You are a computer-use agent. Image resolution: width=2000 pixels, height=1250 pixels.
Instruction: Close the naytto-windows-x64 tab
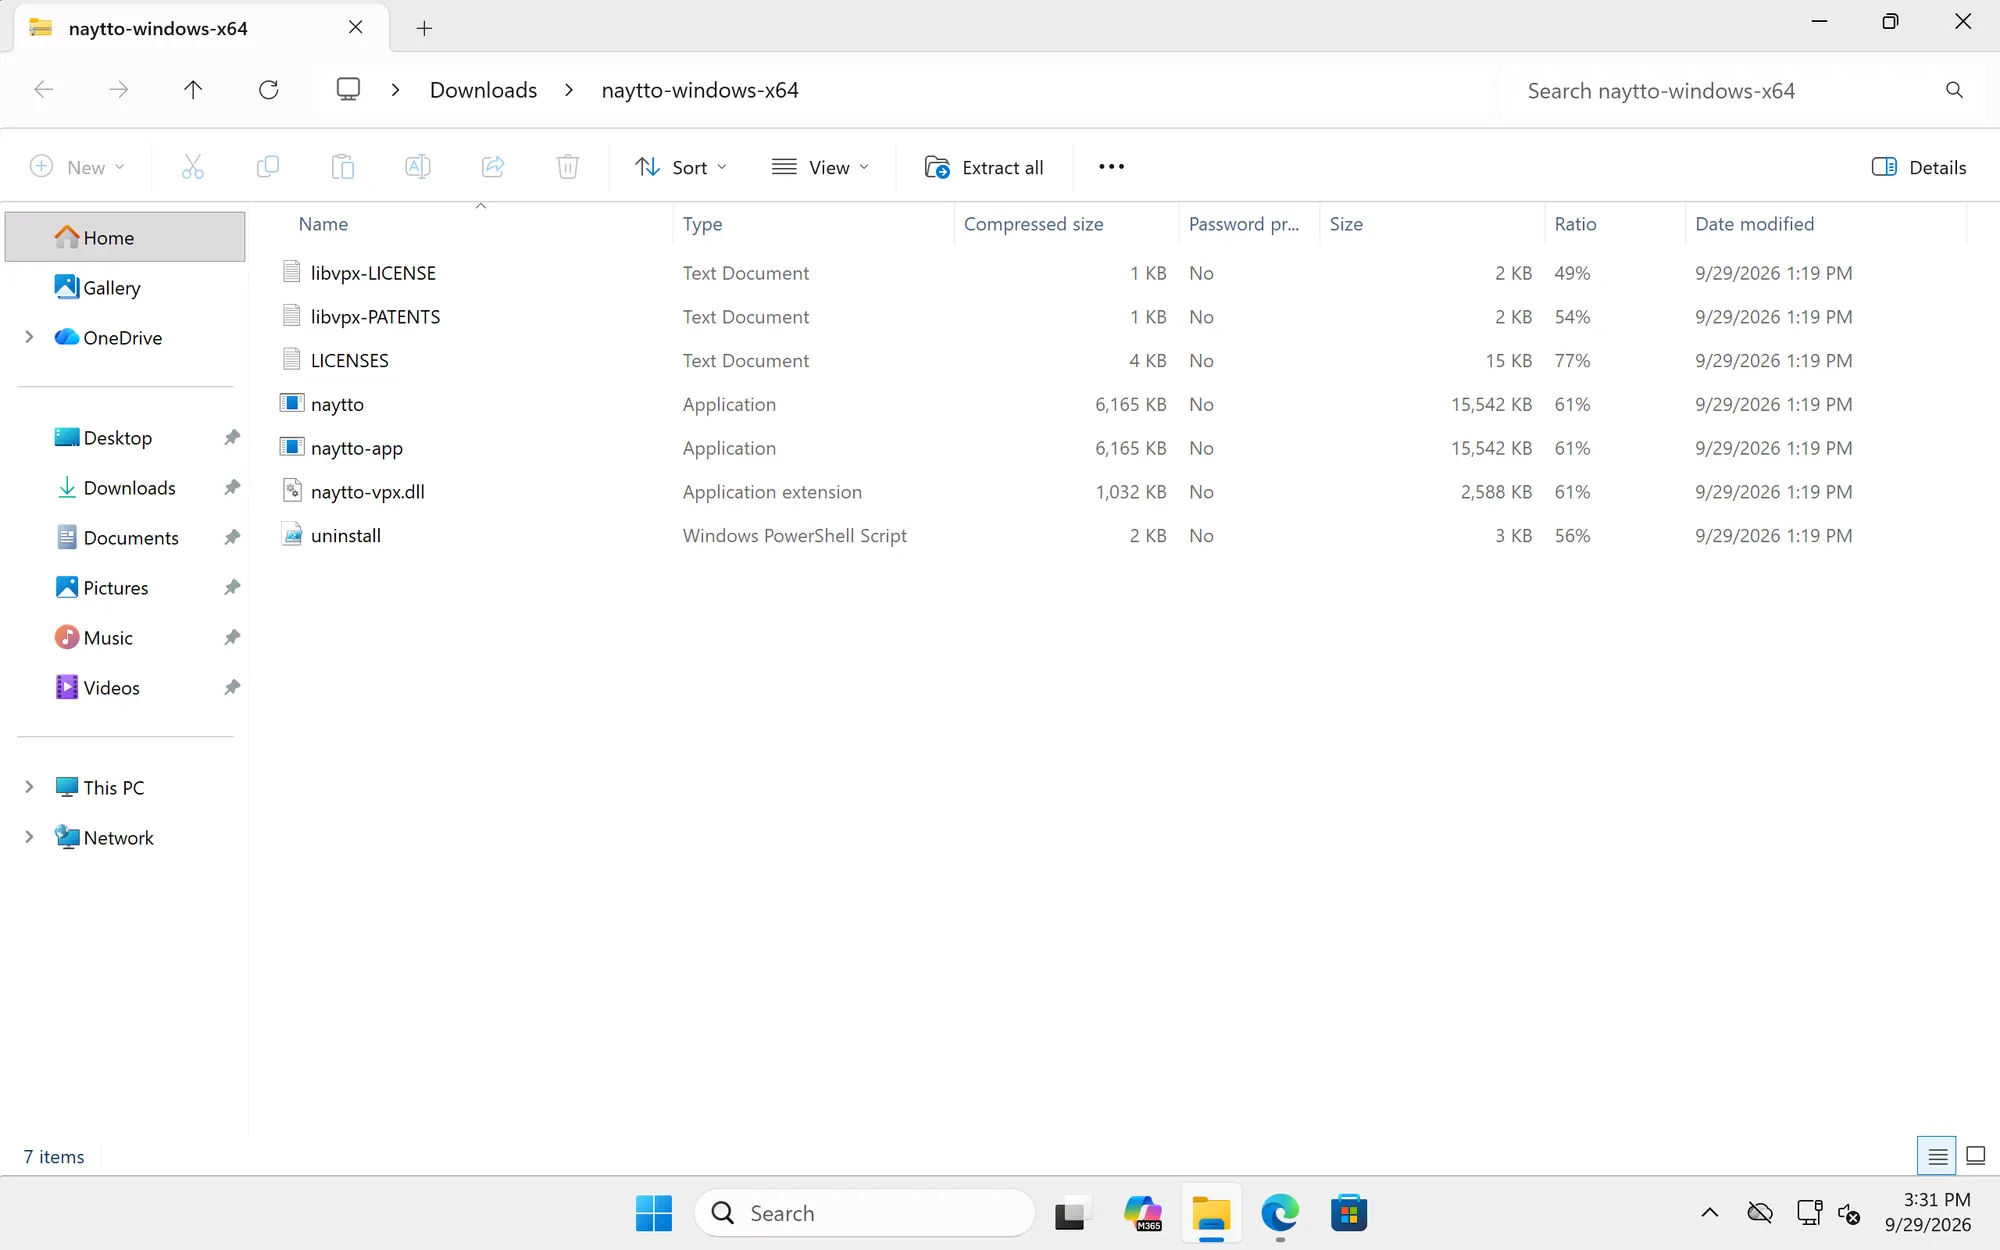355,28
